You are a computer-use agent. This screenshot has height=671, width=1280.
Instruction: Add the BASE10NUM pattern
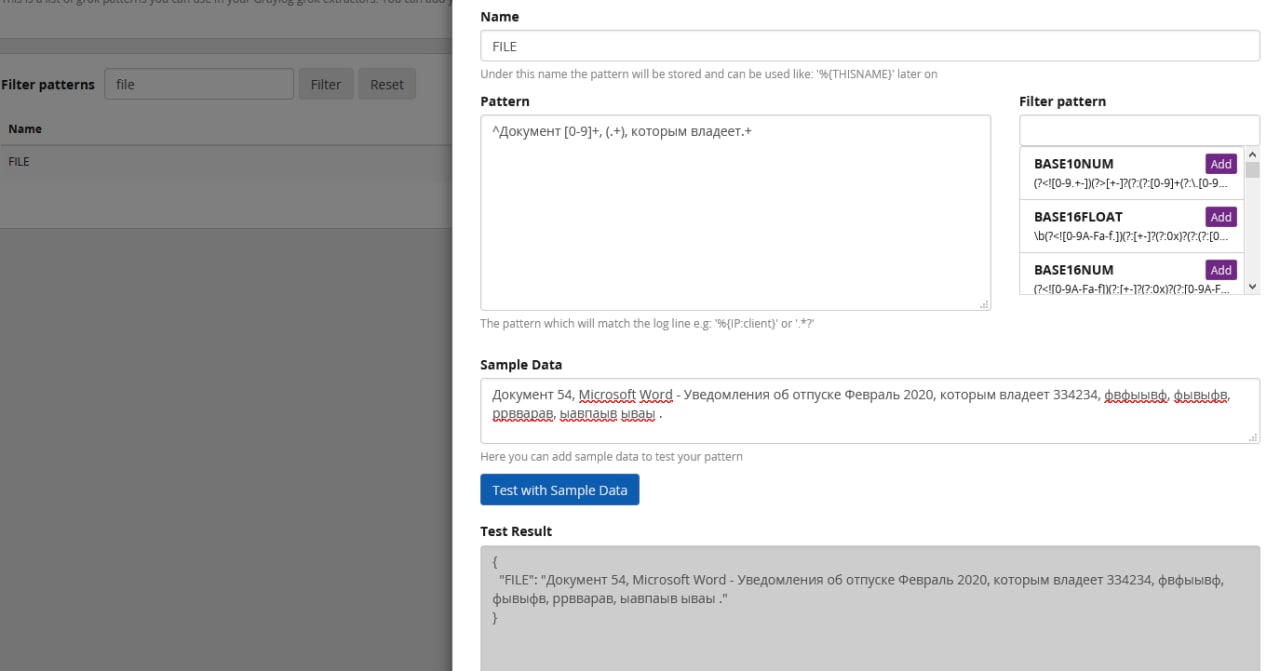(1220, 164)
